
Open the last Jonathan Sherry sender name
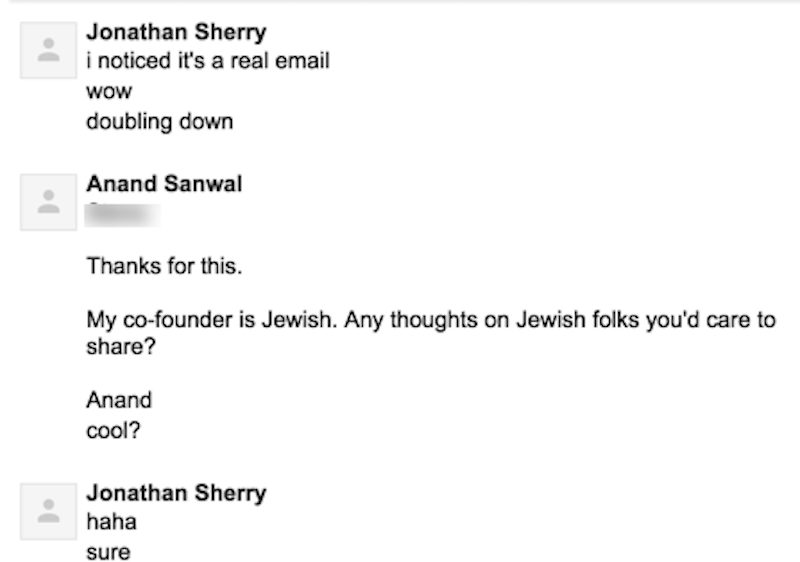coord(177,493)
